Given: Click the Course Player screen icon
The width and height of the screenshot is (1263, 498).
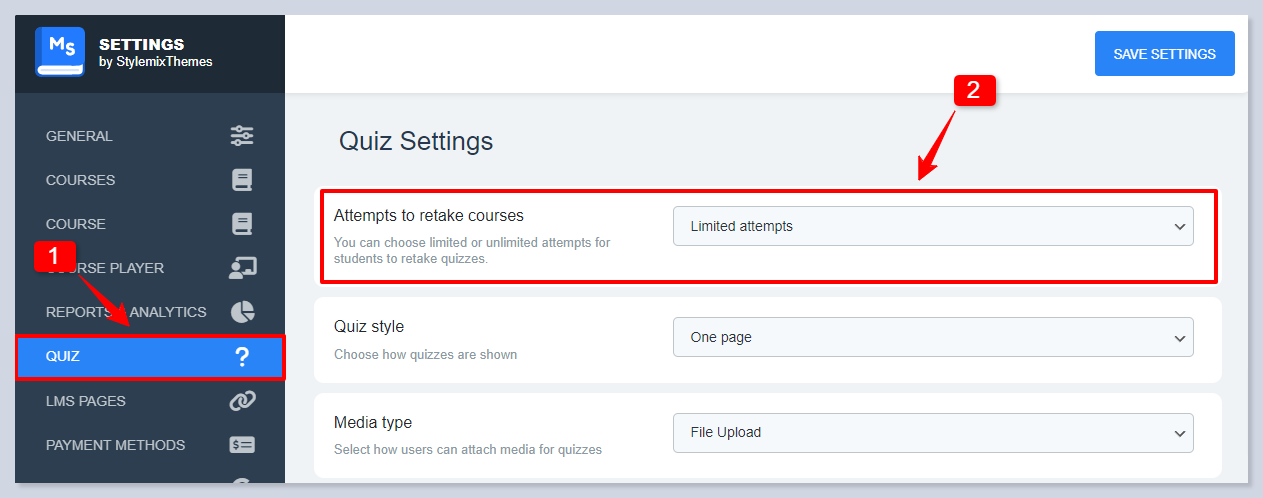Looking at the screenshot, I should click(242, 268).
